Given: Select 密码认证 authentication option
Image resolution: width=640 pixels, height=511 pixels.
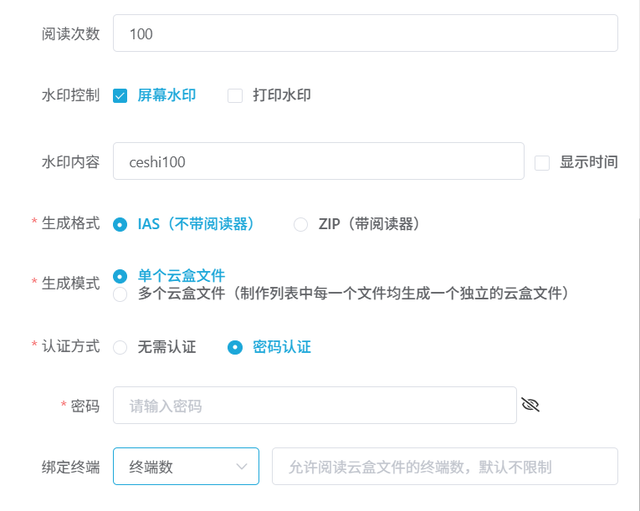Looking at the screenshot, I should tap(235, 348).
